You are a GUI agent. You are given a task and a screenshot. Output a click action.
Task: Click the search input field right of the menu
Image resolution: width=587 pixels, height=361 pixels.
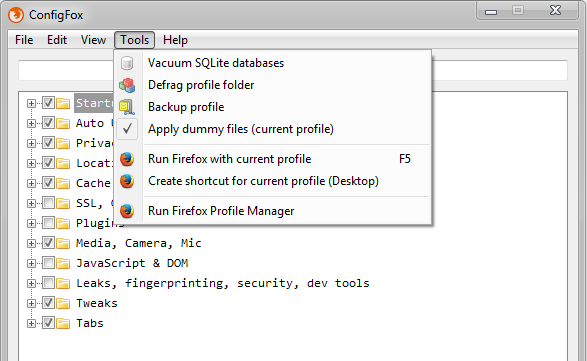[x=500, y=70]
